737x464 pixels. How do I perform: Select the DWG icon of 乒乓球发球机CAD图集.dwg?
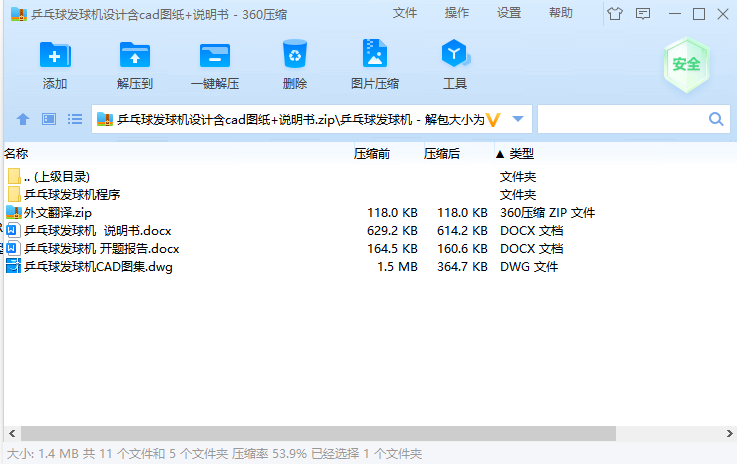(13, 266)
